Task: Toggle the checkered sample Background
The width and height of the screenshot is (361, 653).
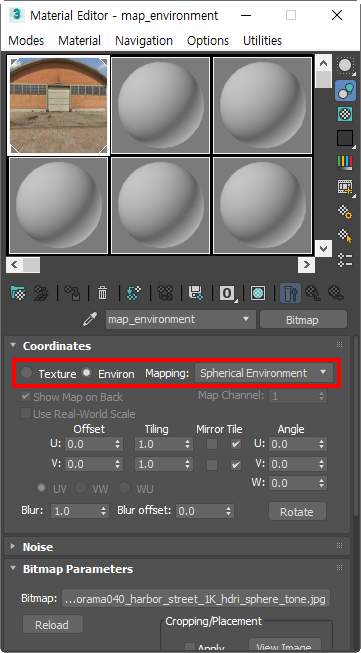Action: tap(345, 114)
